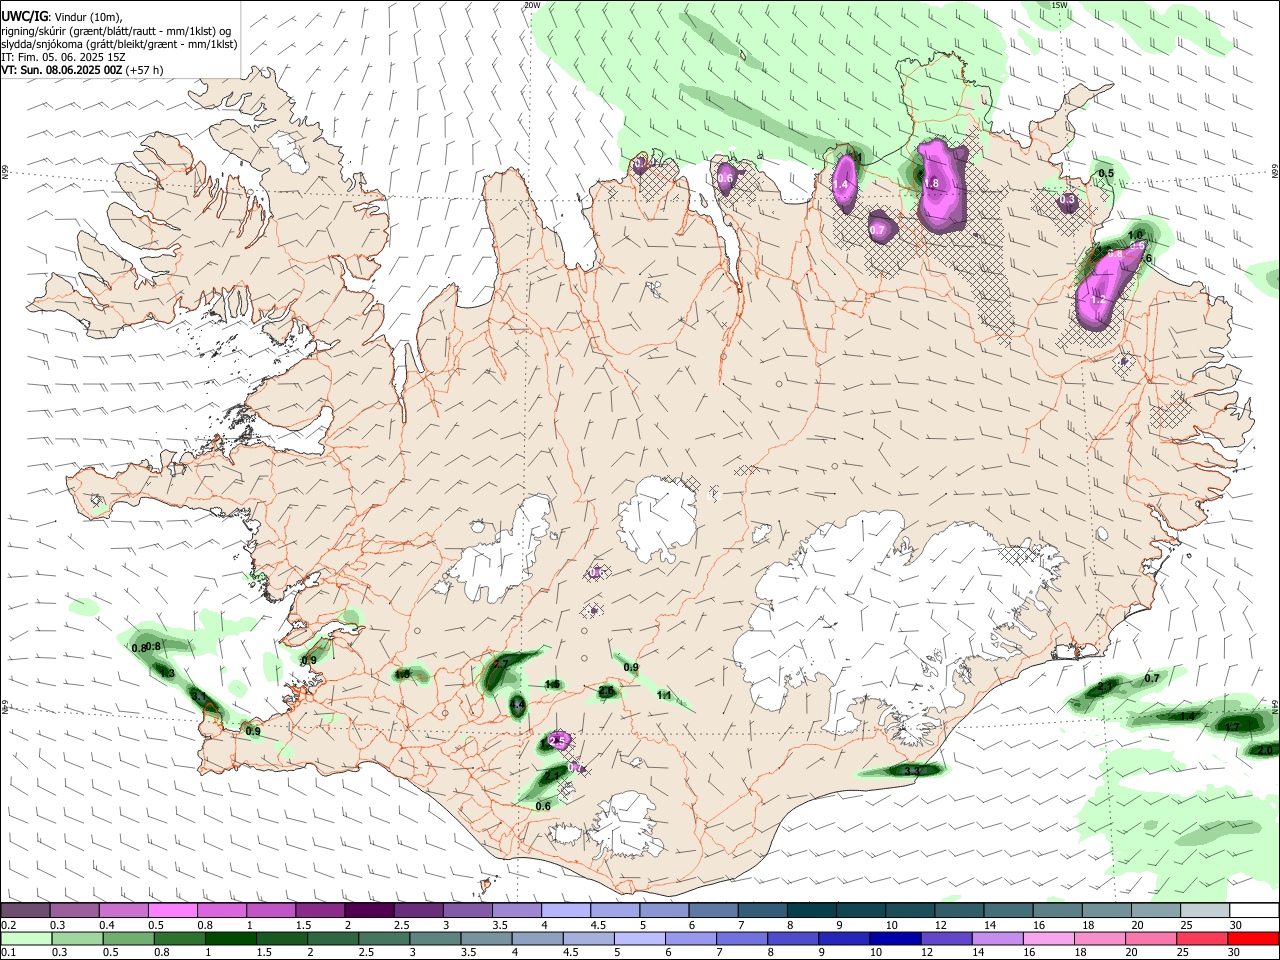1280x960 pixels.
Task: Click the '1.7' value in the southeast sea
Action: click(x=1233, y=727)
